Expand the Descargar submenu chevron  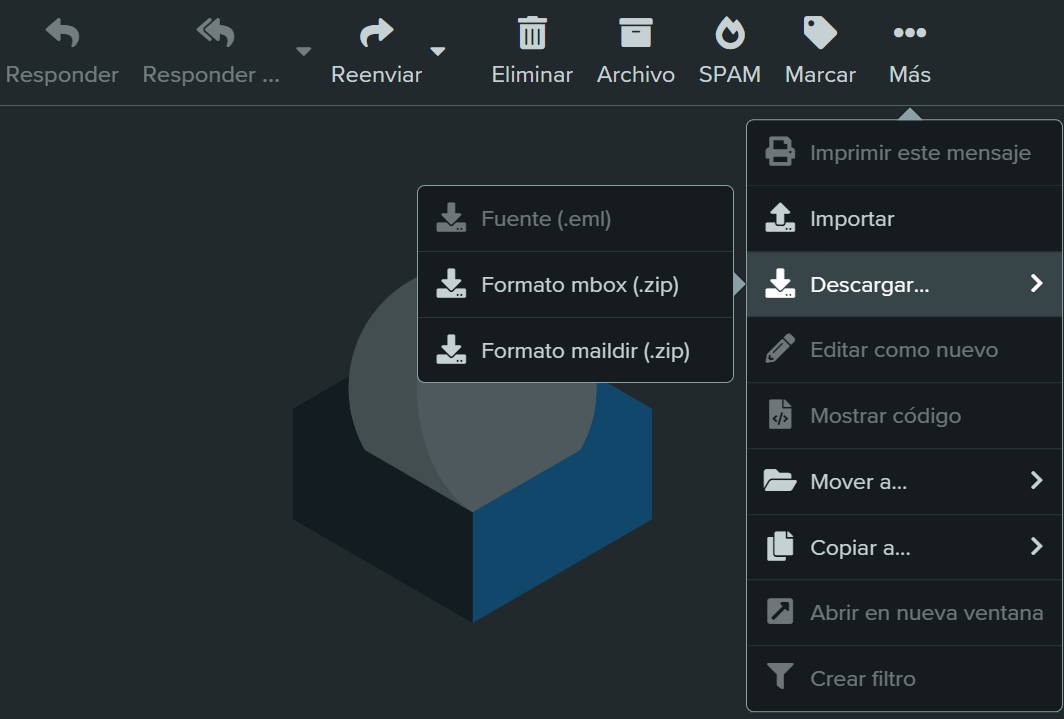click(x=1036, y=284)
